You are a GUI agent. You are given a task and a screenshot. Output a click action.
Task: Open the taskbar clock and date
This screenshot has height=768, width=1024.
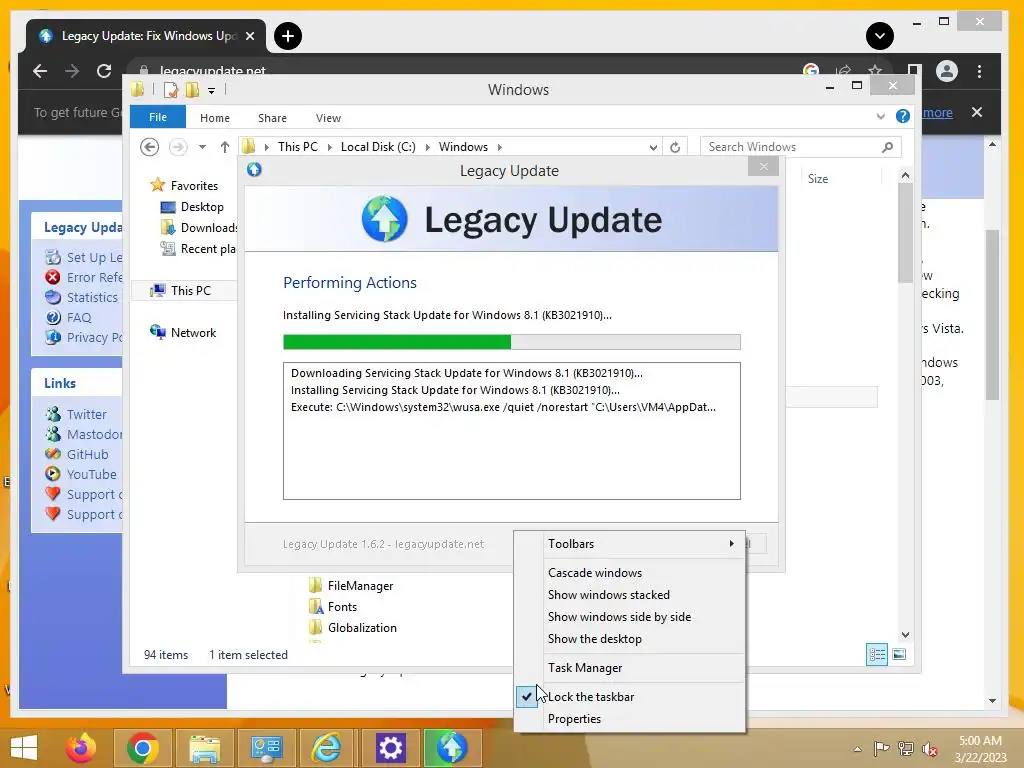click(x=980, y=749)
